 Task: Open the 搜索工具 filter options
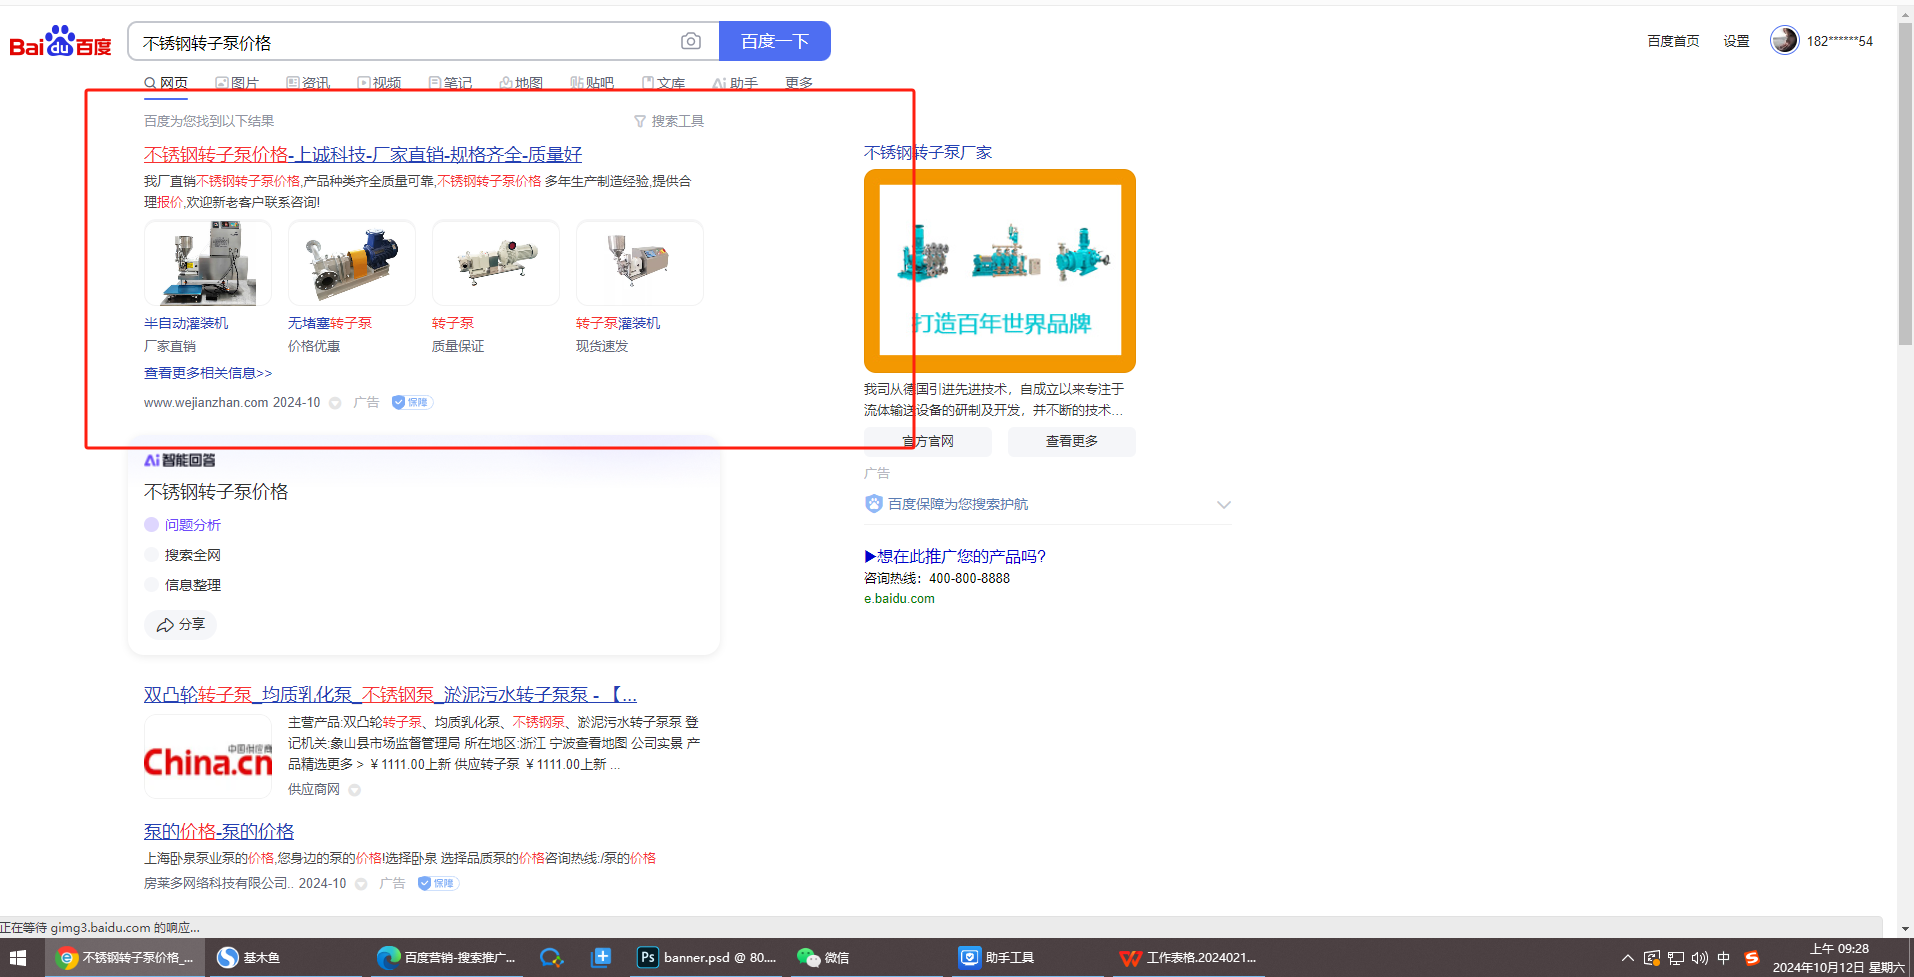point(669,121)
